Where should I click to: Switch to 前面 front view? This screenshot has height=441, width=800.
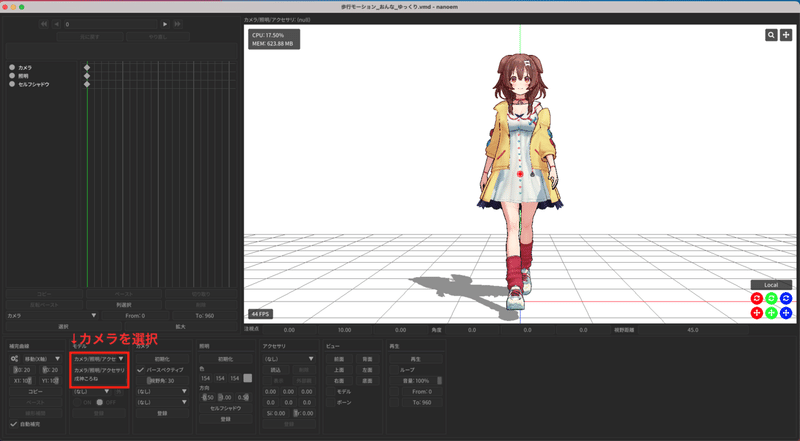(x=339, y=359)
